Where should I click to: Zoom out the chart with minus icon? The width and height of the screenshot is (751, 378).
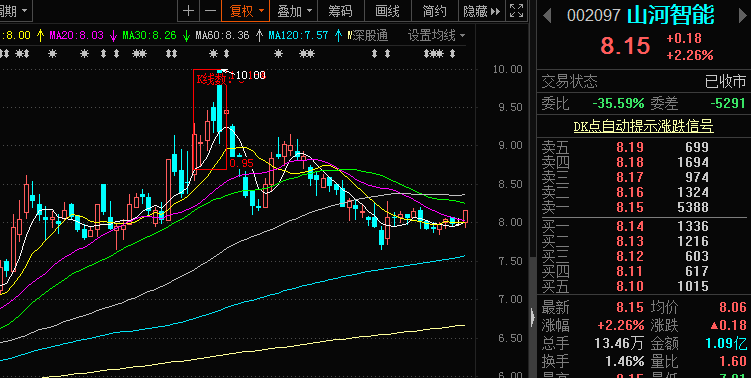coord(210,11)
